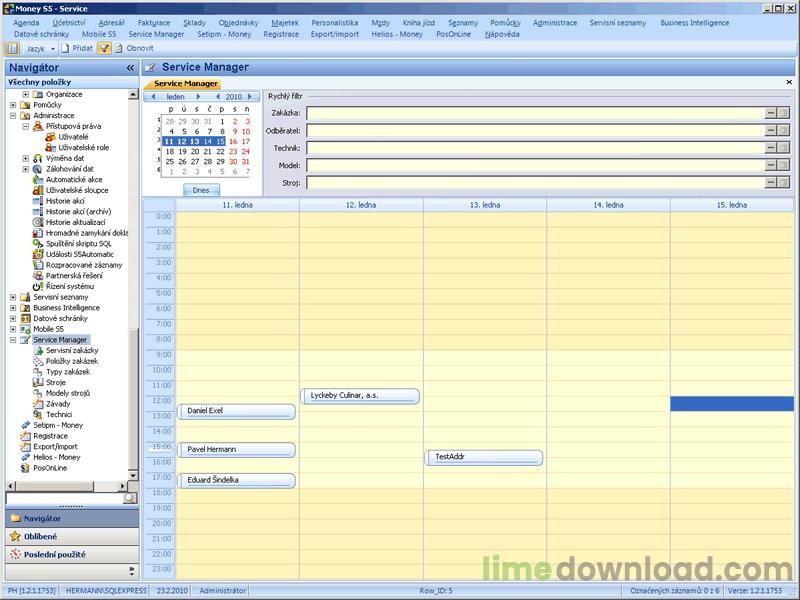Open the Účetnictví menu
The image size is (800, 600).
pos(69,23)
